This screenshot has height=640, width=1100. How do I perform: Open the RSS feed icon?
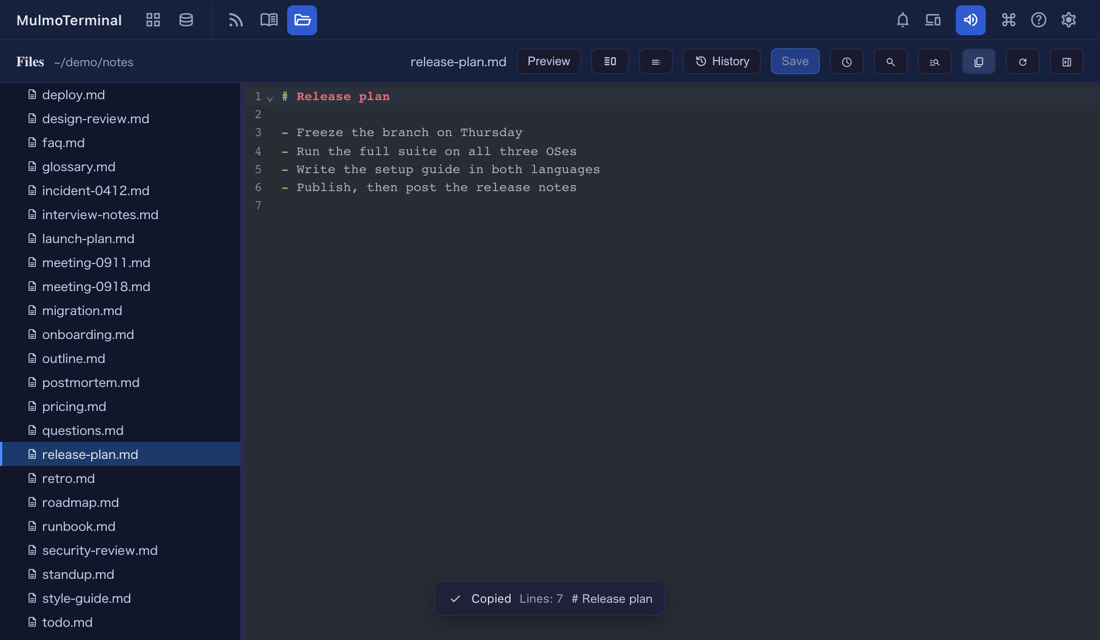[x=236, y=20]
